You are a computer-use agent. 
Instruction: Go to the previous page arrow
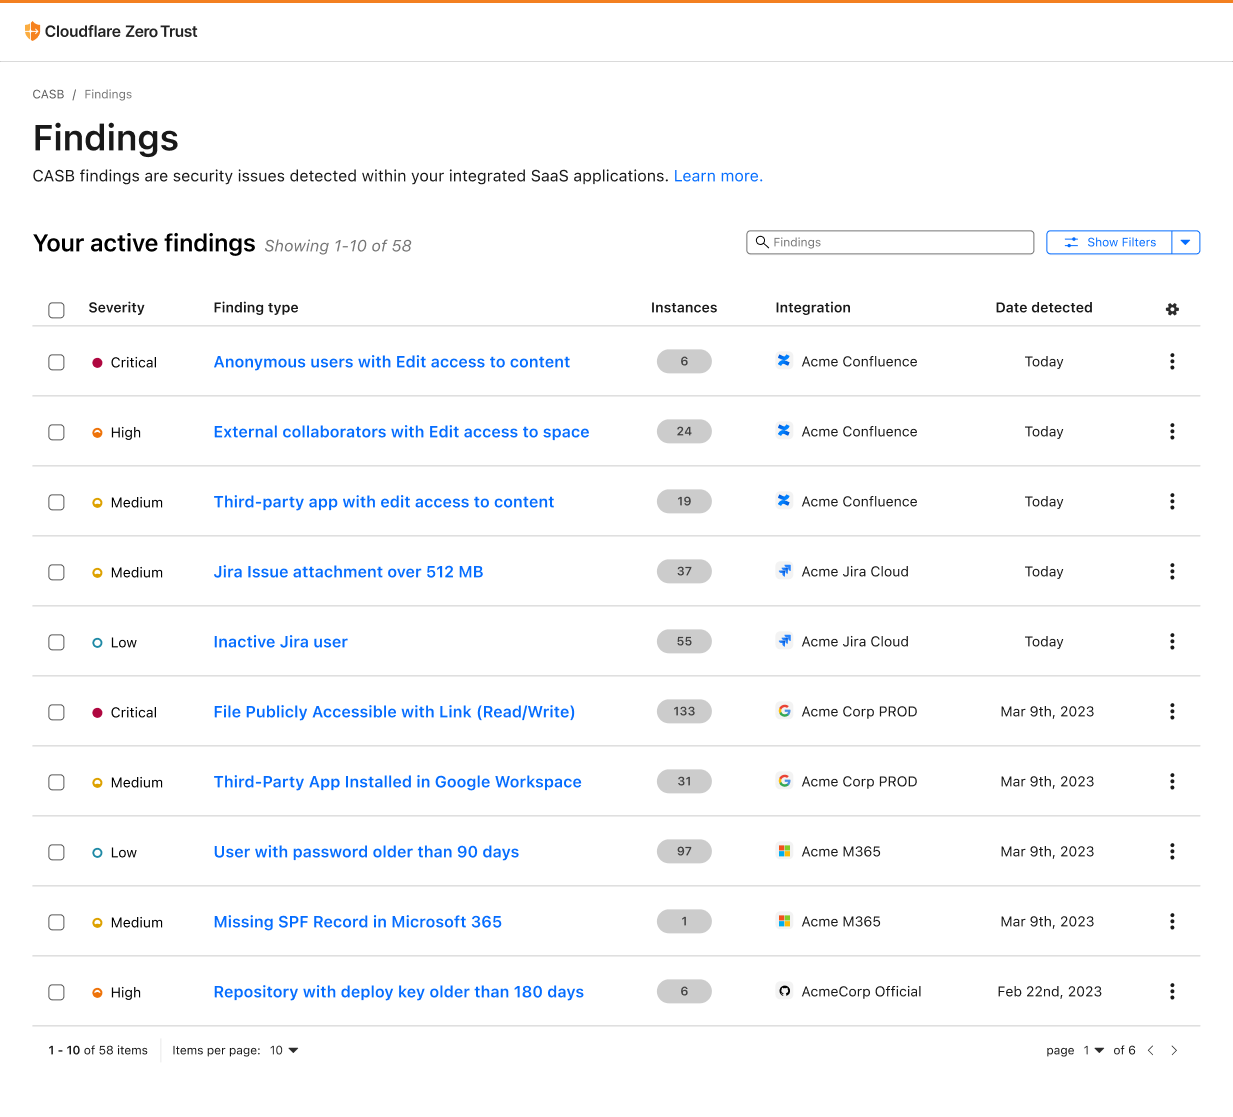1151,1050
